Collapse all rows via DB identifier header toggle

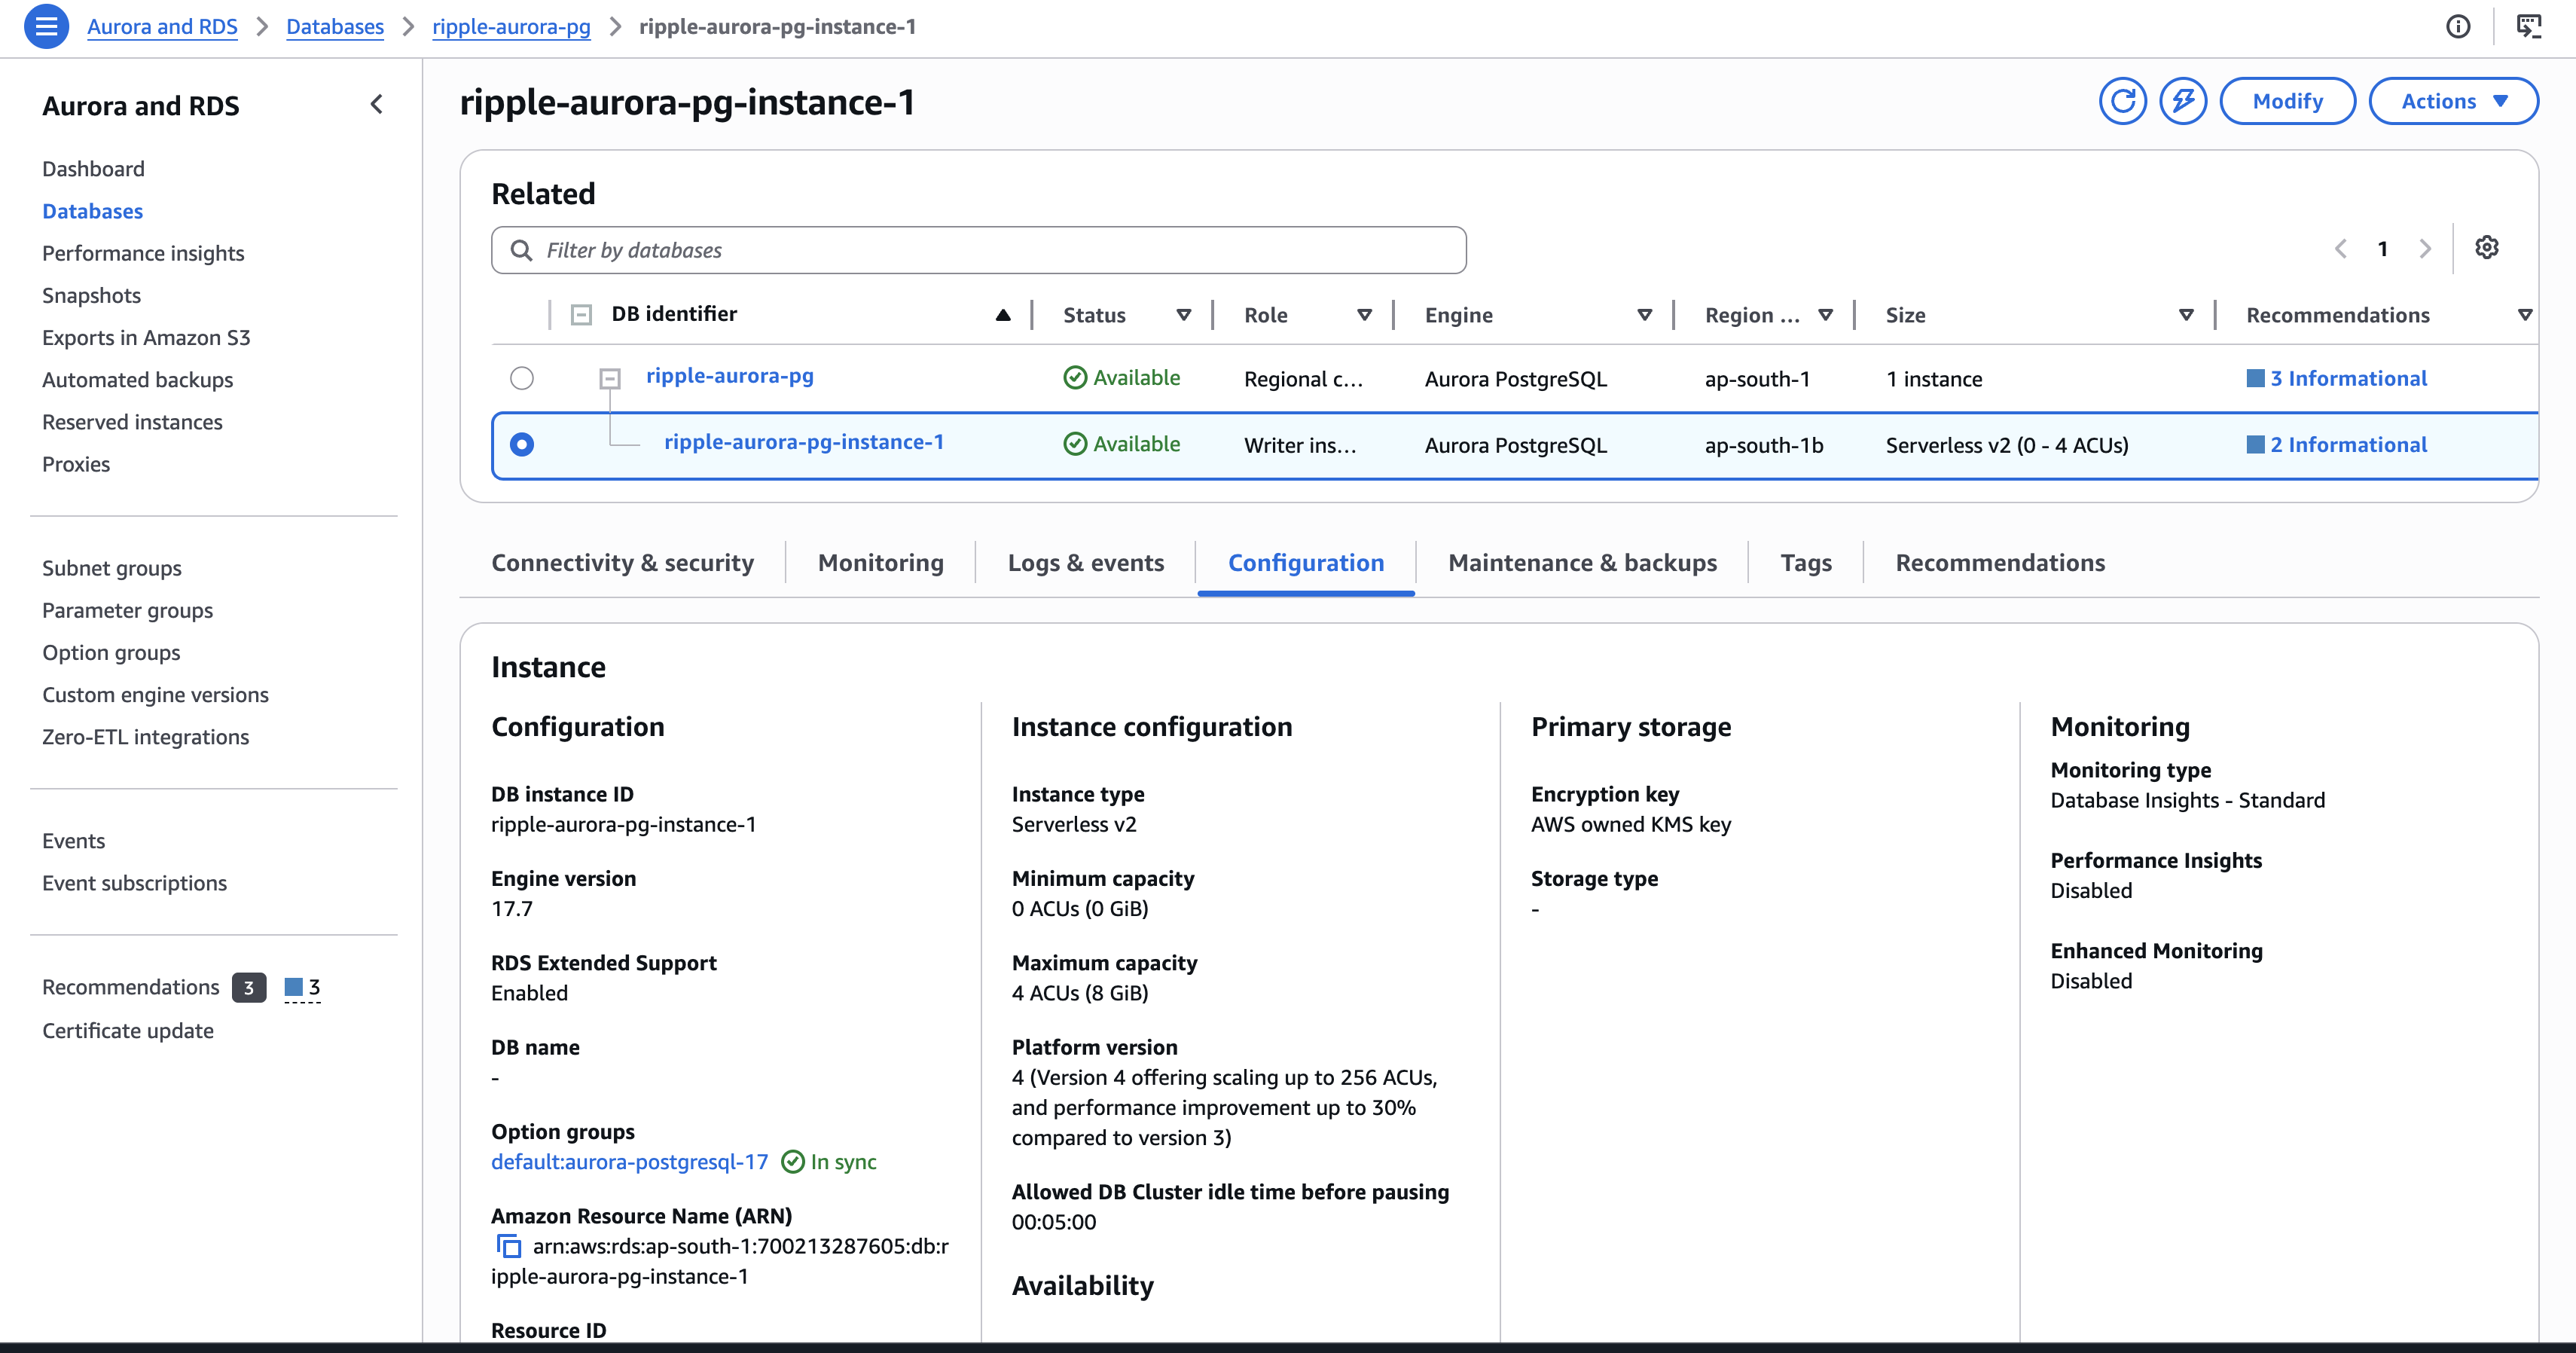(x=581, y=315)
